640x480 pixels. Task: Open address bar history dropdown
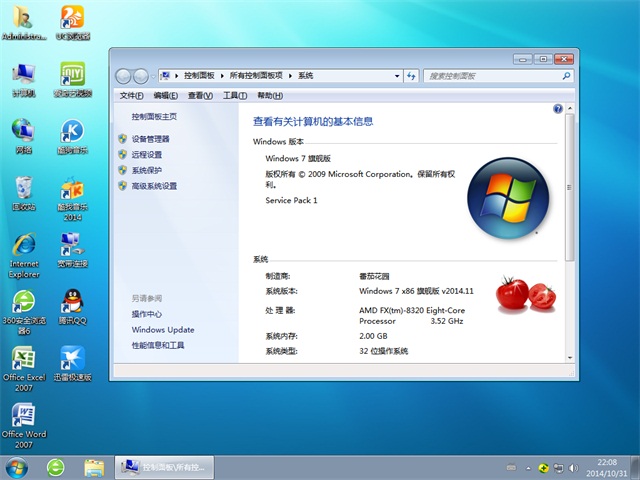tap(397, 76)
